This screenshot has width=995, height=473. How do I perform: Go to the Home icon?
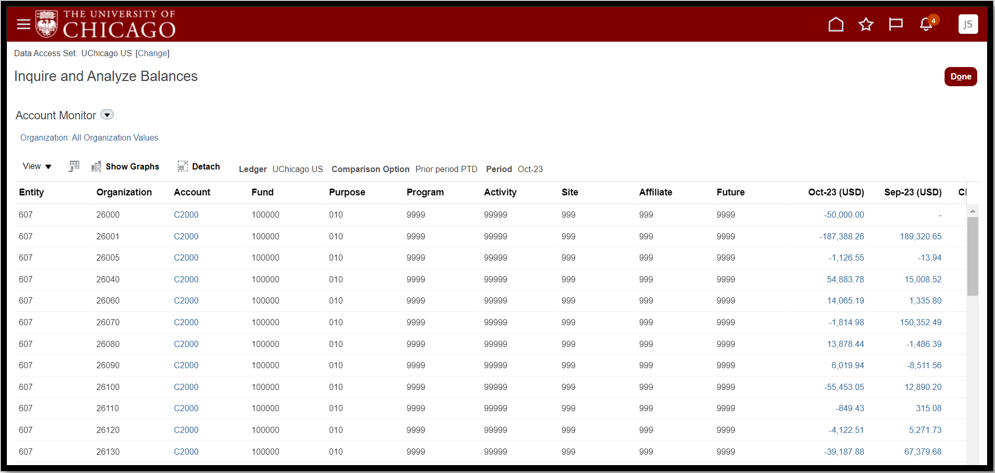pos(836,25)
